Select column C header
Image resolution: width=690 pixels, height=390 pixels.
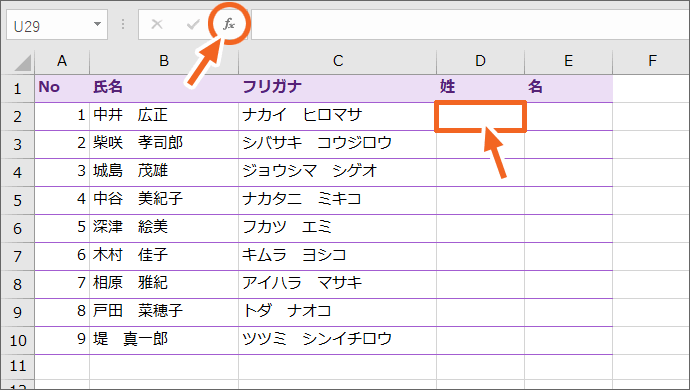click(x=338, y=61)
